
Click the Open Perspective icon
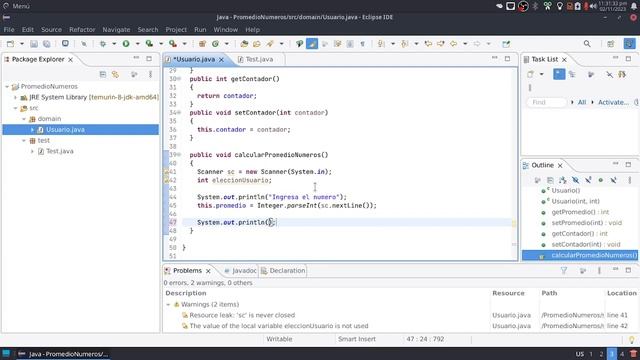[611, 44]
